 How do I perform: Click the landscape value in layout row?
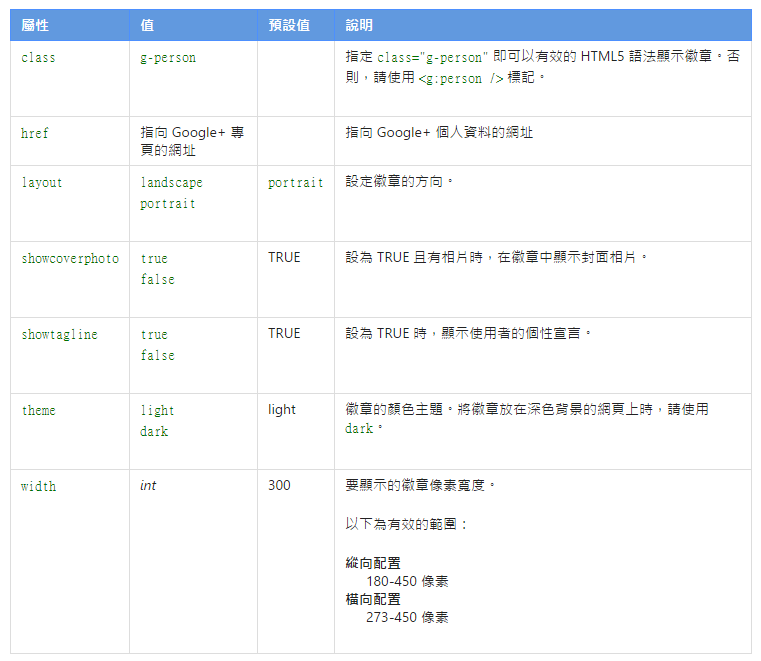(x=171, y=183)
